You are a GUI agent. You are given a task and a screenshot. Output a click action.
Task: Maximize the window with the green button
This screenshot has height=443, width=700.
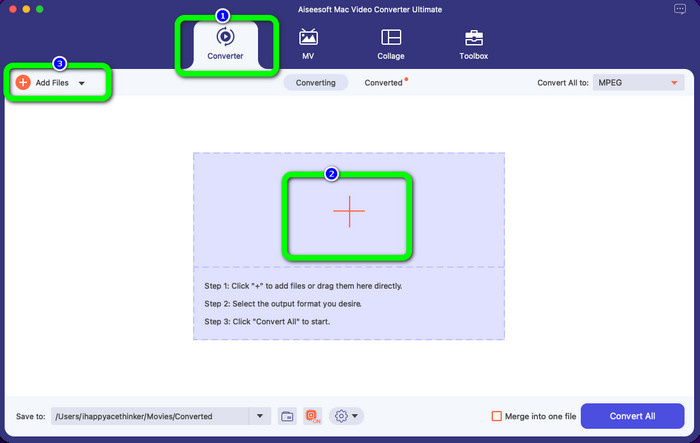point(40,9)
